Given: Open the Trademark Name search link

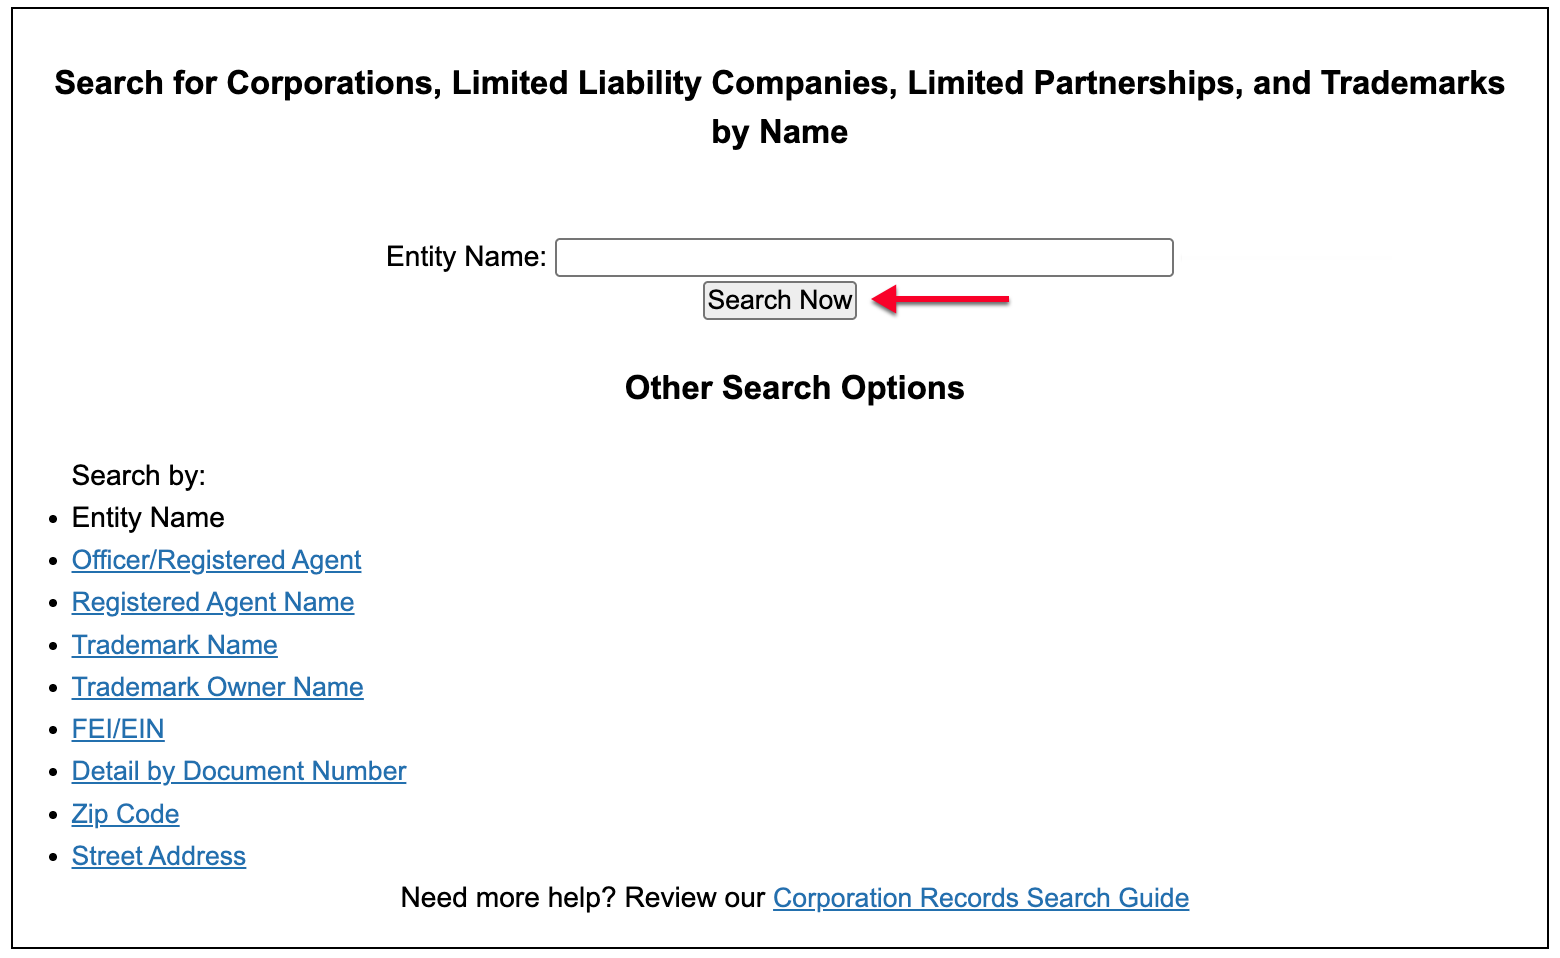Looking at the screenshot, I should click(x=174, y=645).
